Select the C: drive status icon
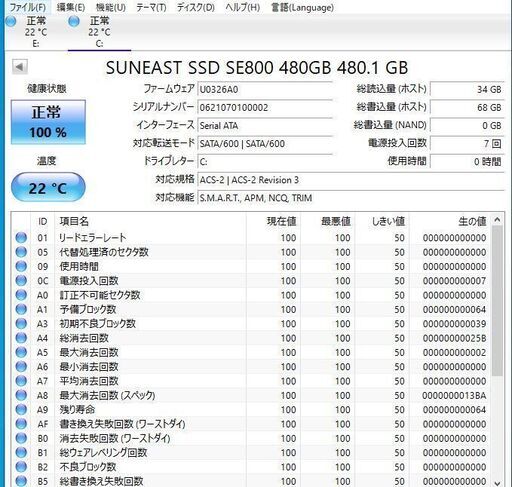The width and height of the screenshot is (512, 487). pyautogui.click(x=74, y=22)
